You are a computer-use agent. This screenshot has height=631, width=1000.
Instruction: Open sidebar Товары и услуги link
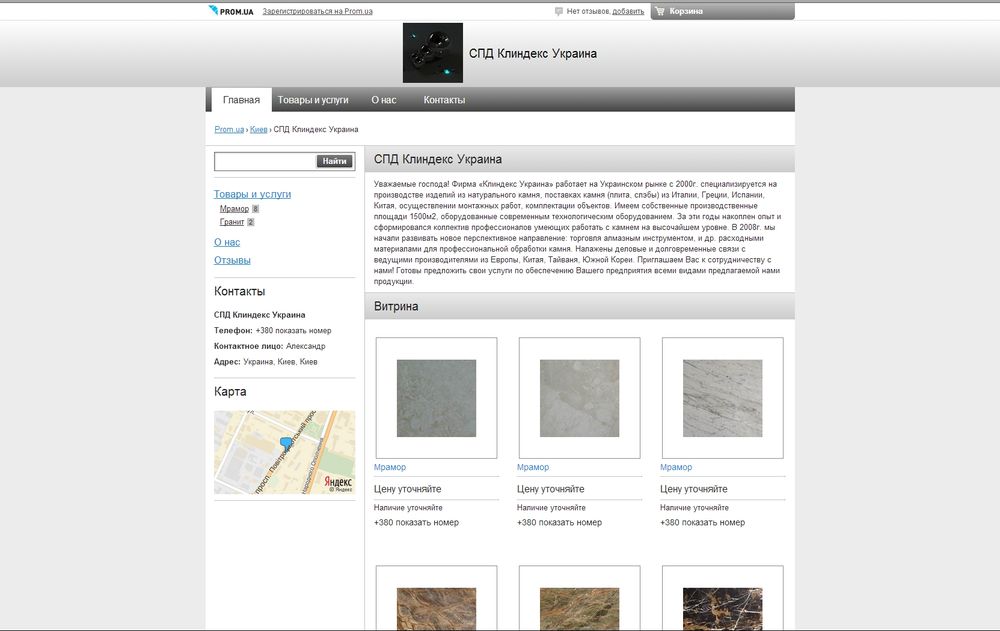click(253, 194)
